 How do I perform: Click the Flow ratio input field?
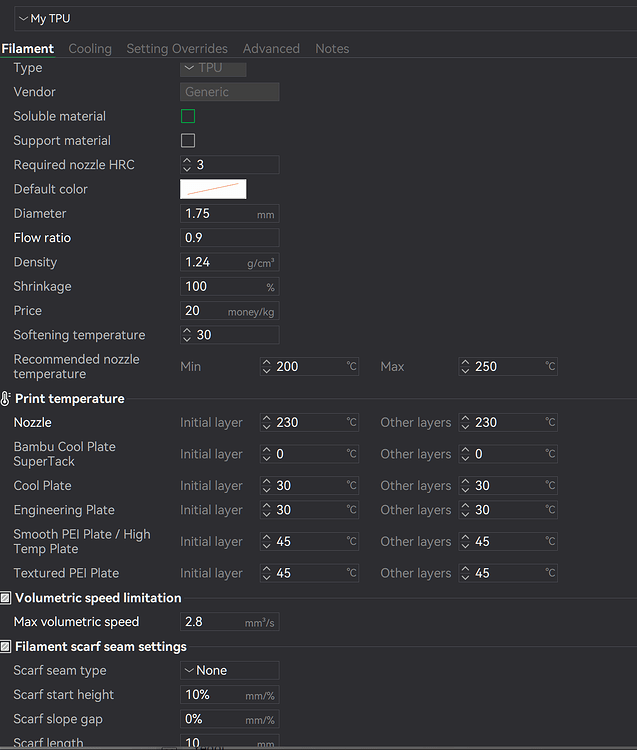(x=230, y=238)
